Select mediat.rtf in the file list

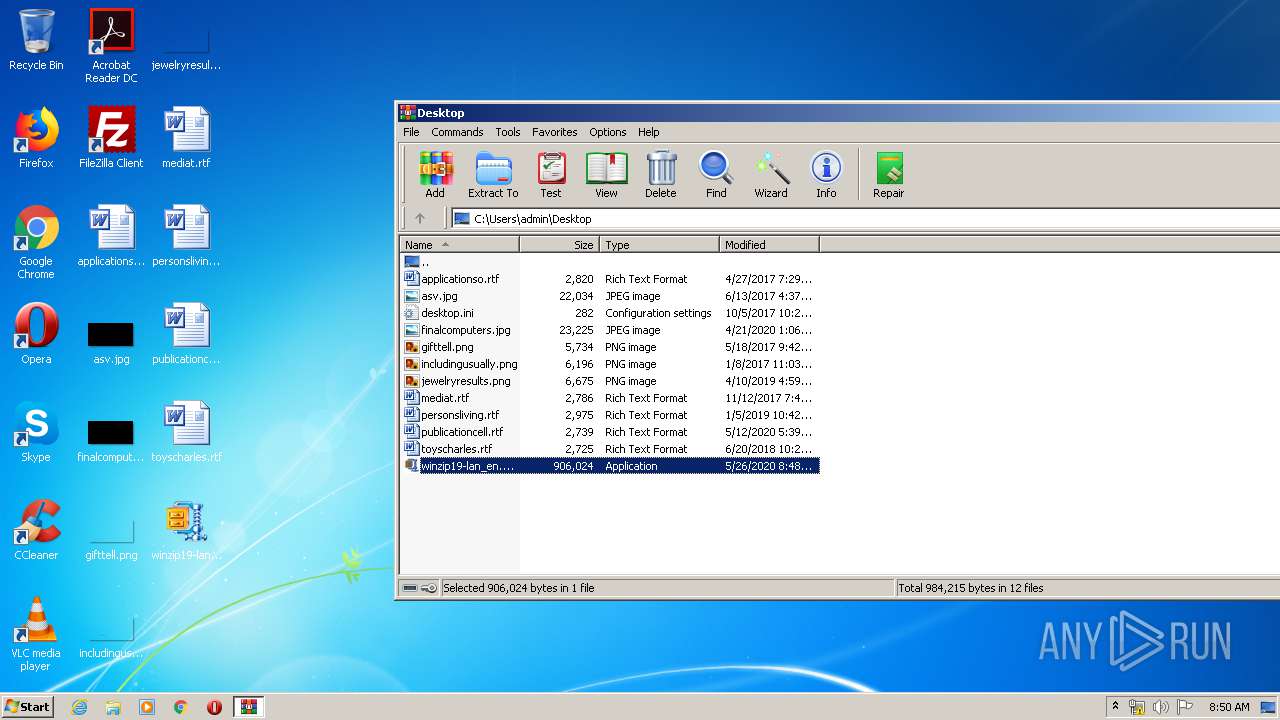[610, 398]
